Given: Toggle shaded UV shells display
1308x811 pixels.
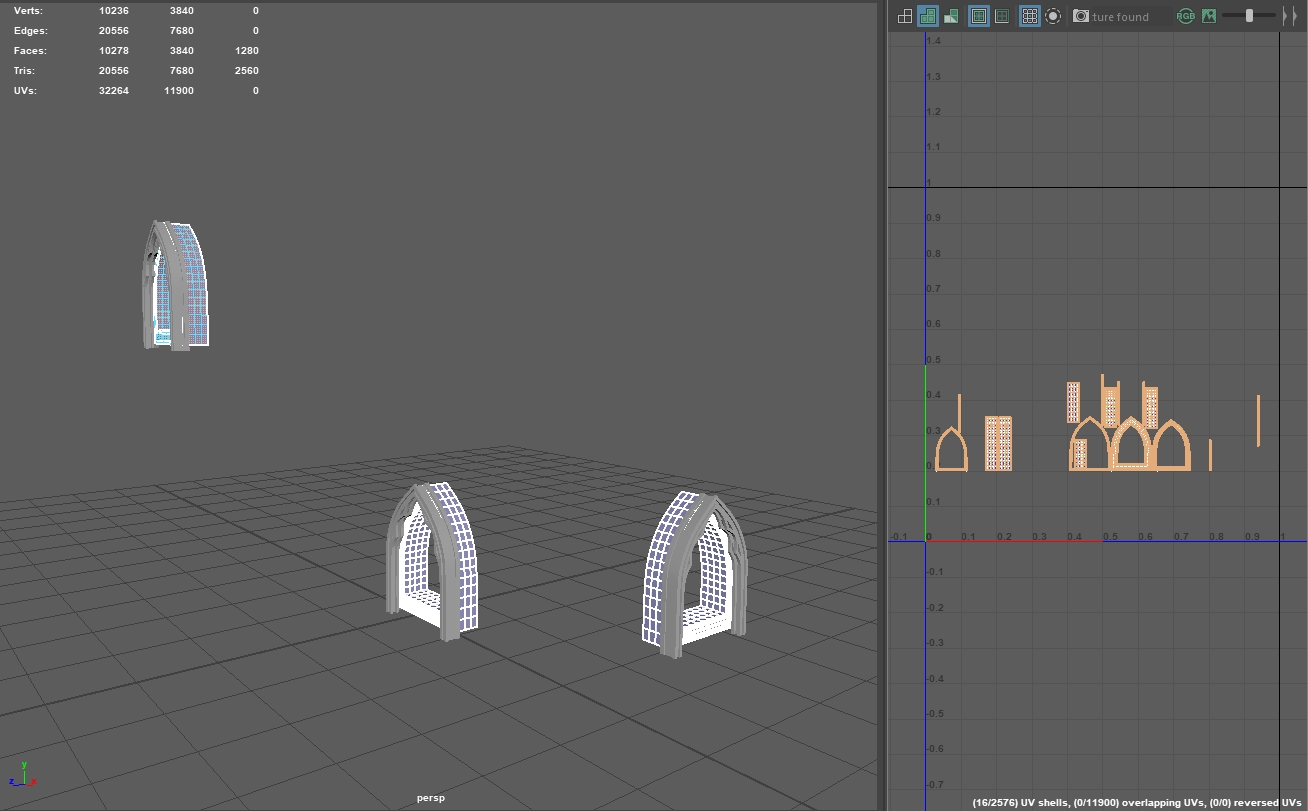Looking at the screenshot, I should point(928,16).
